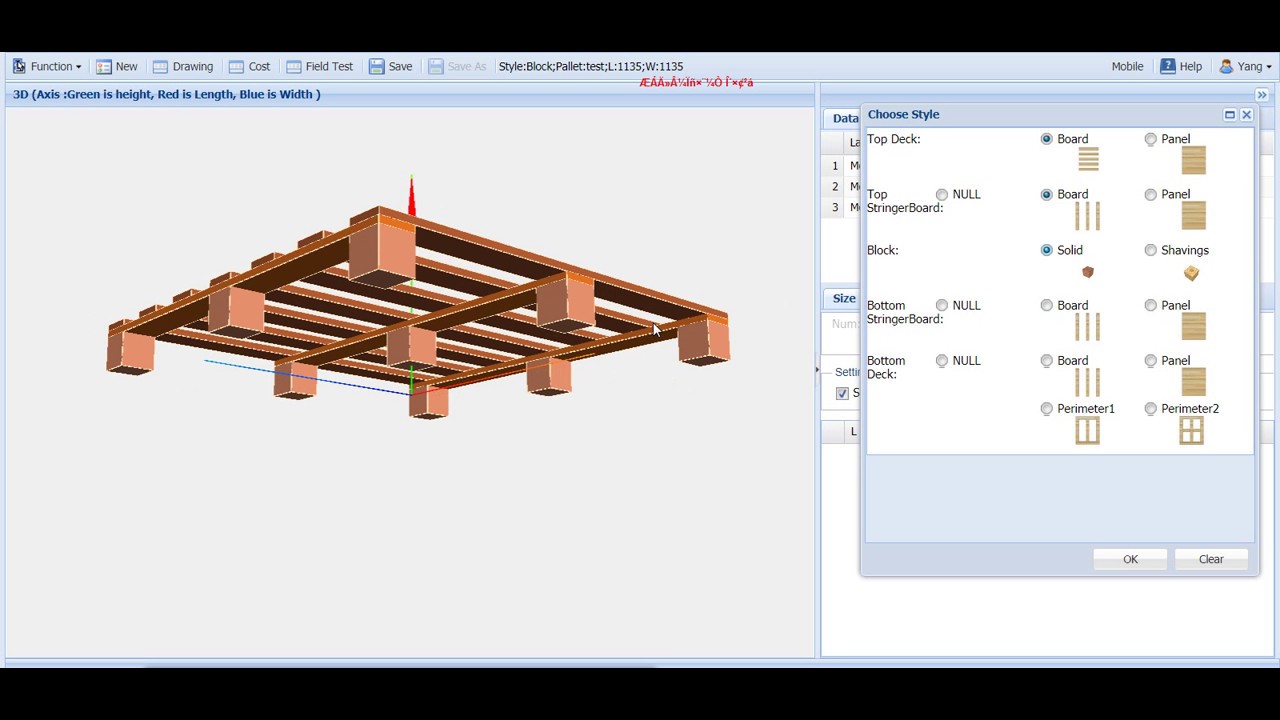The width and height of the screenshot is (1280, 720).
Task: Click the Shavings block cube image
Action: click(x=1191, y=273)
